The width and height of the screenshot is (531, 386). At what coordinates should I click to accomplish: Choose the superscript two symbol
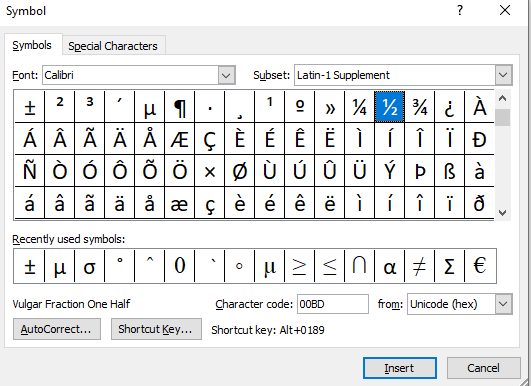click(x=60, y=107)
